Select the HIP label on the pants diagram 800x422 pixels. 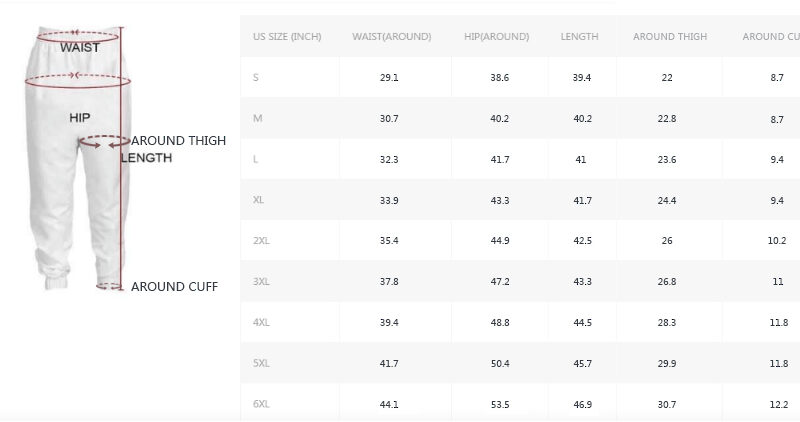click(x=80, y=118)
